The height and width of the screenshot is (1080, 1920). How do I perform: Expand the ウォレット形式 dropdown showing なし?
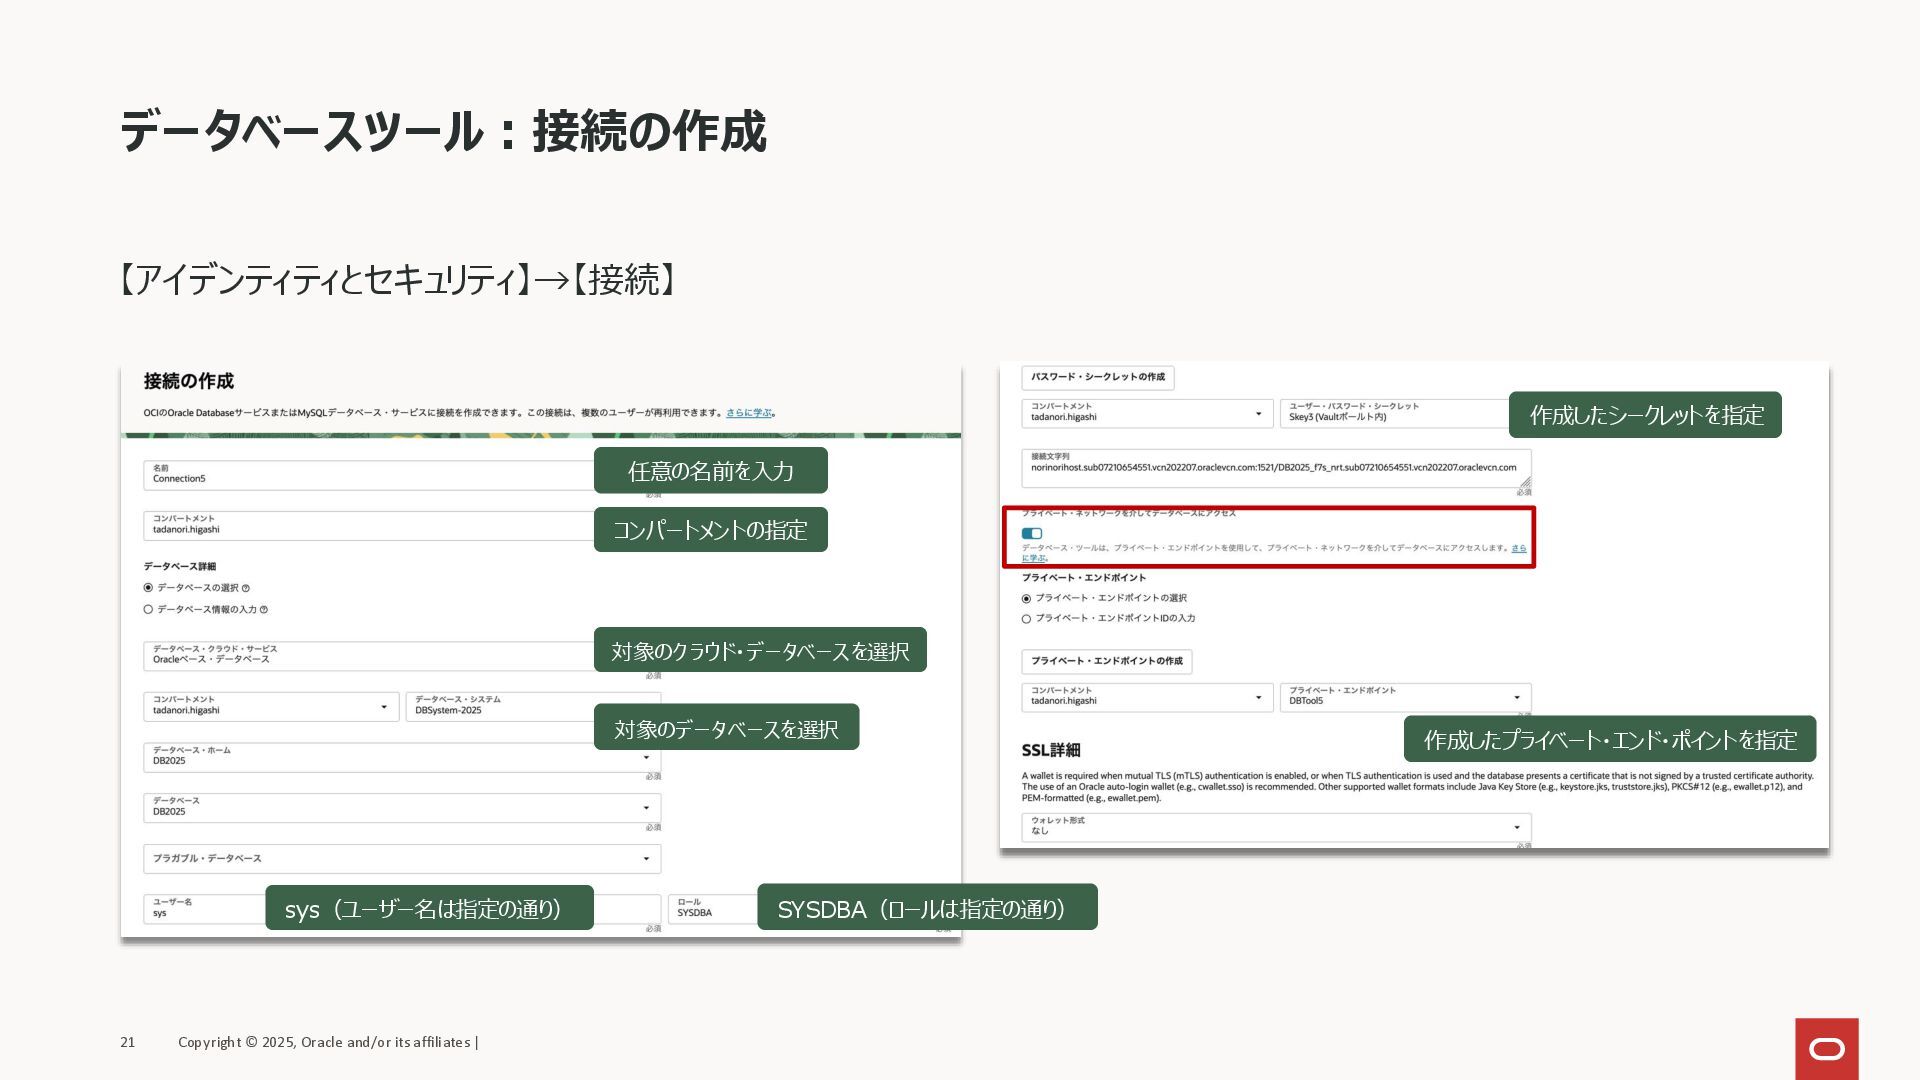pyautogui.click(x=1276, y=827)
